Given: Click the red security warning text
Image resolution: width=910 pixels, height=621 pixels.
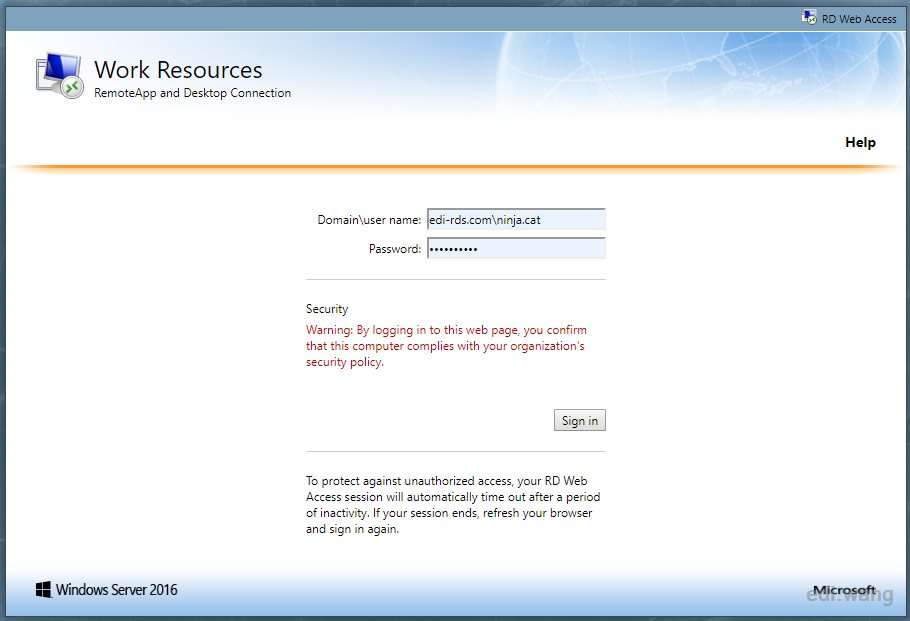Looking at the screenshot, I should click(446, 346).
